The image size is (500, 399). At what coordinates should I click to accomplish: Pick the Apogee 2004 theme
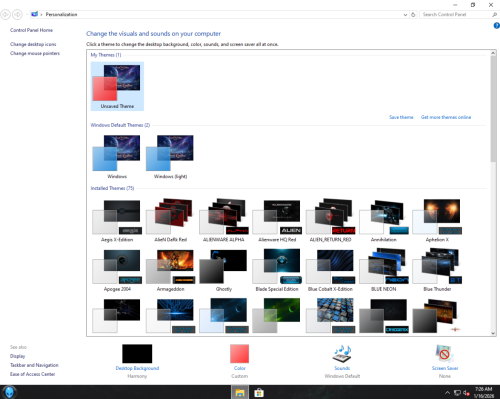coord(117,270)
